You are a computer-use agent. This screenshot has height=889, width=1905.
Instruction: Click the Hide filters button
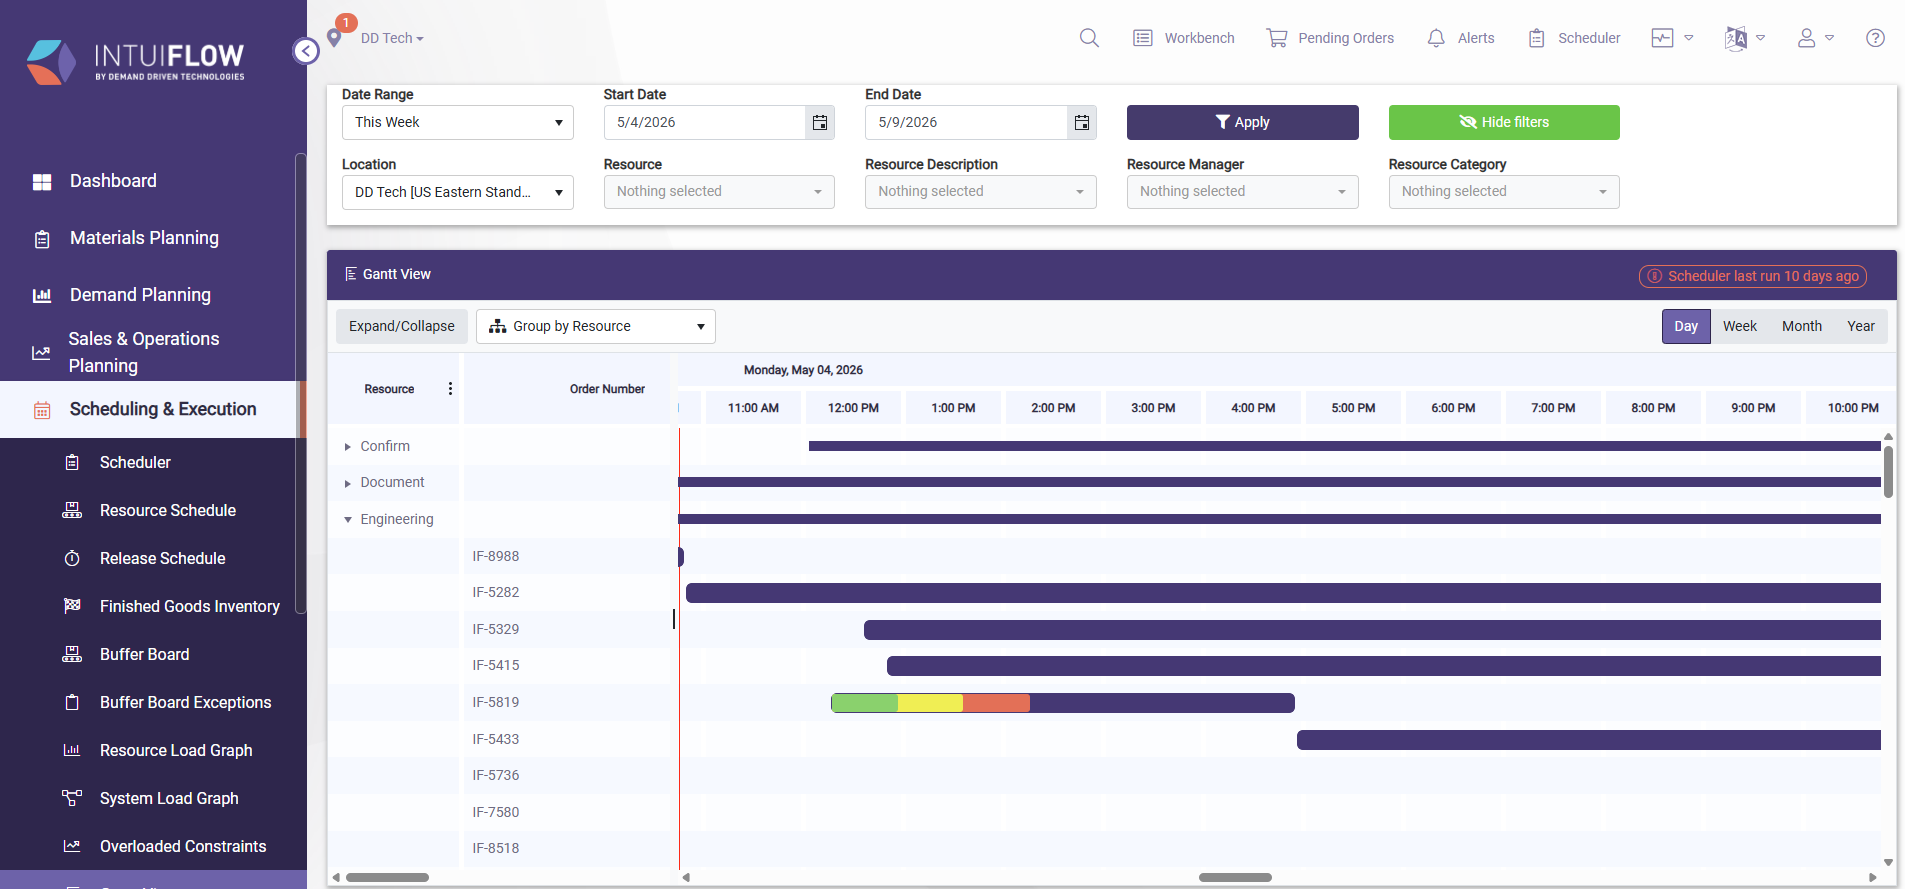click(1503, 122)
